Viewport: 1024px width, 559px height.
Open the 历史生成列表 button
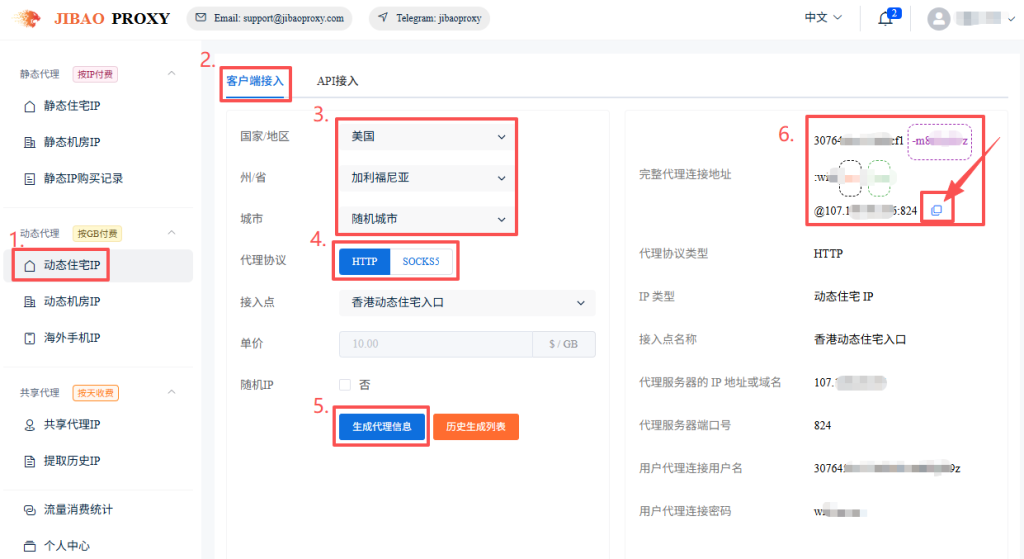coord(475,426)
